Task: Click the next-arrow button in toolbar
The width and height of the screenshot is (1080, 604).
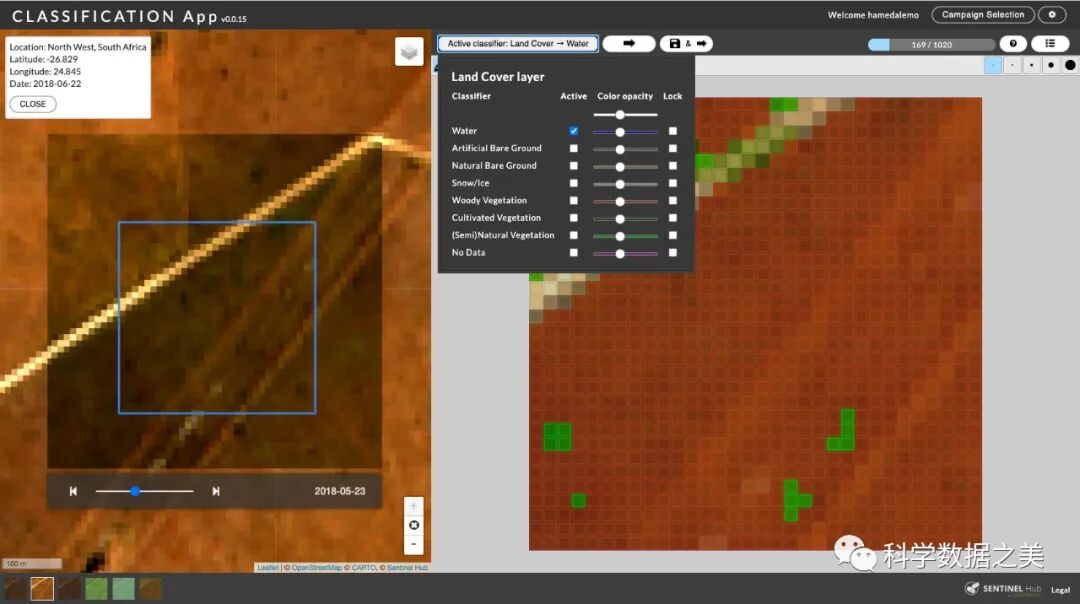Action: (x=628, y=44)
